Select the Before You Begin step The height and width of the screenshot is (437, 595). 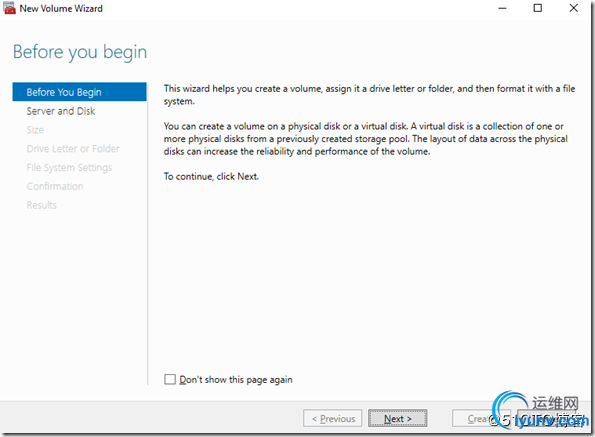79,92
